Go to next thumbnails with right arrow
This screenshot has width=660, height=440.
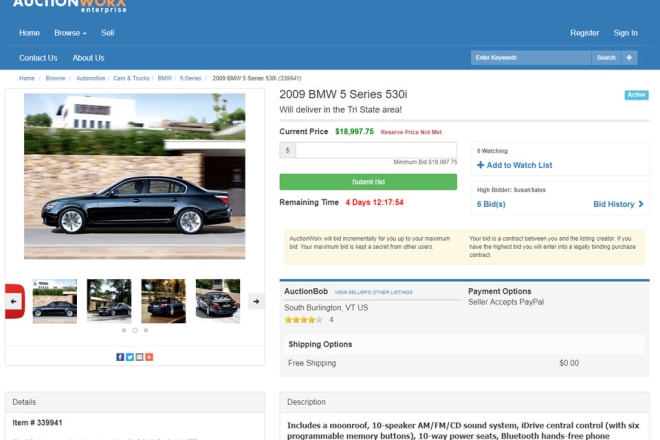click(x=256, y=301)
